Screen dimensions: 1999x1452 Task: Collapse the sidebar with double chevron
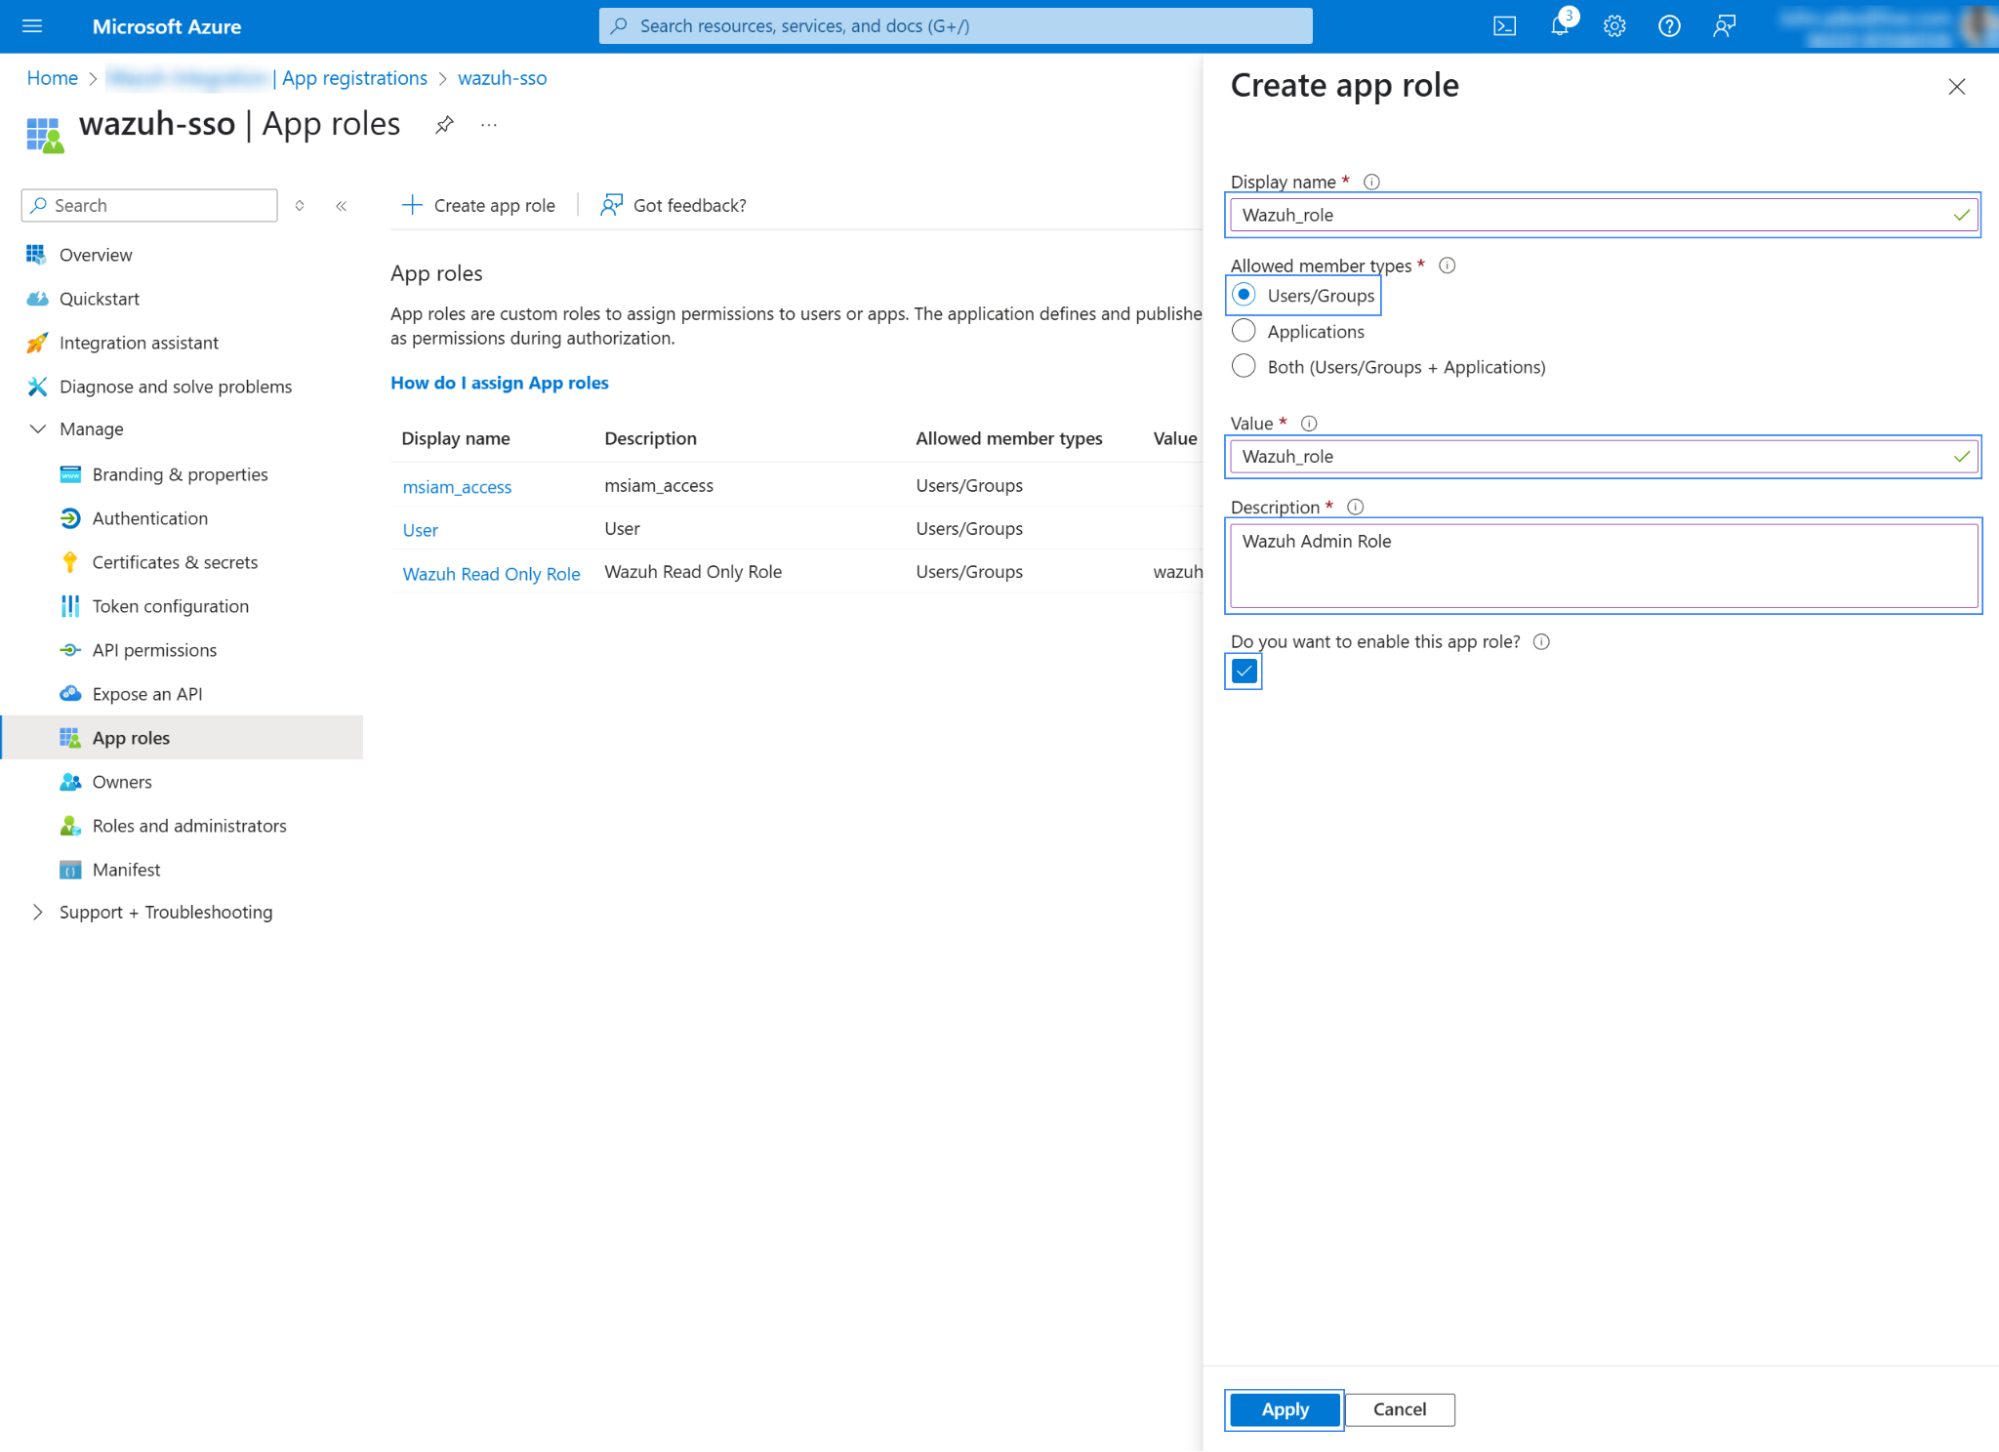tap(341, 206)
